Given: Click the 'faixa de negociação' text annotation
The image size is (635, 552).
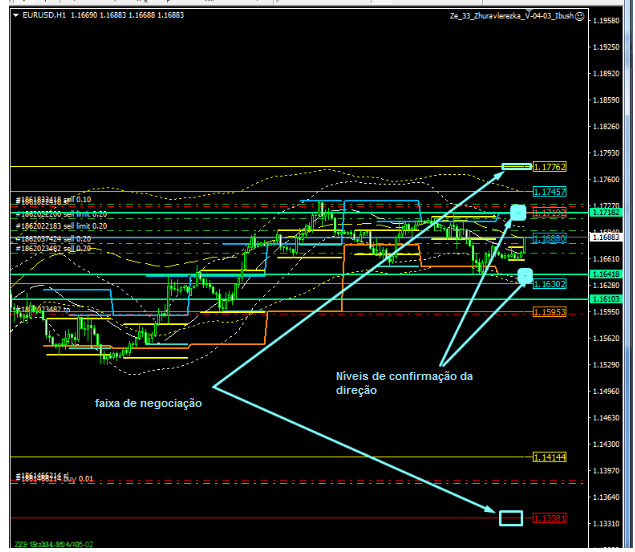Looking at the screenshot, I should (149, 403).
